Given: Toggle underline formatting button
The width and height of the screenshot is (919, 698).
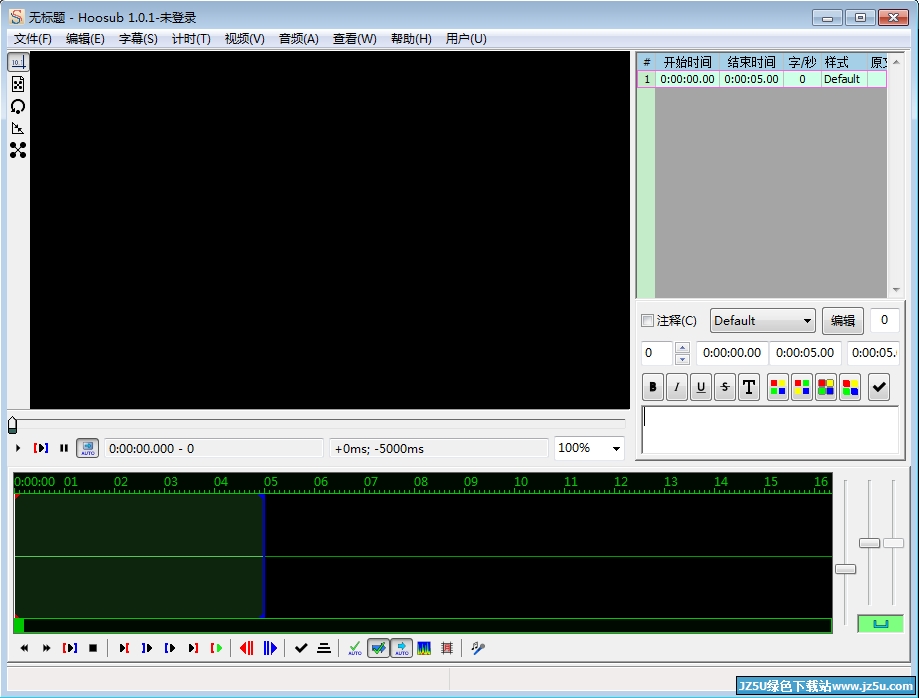Looking at the screenshot, I should (x=701, y=387).
